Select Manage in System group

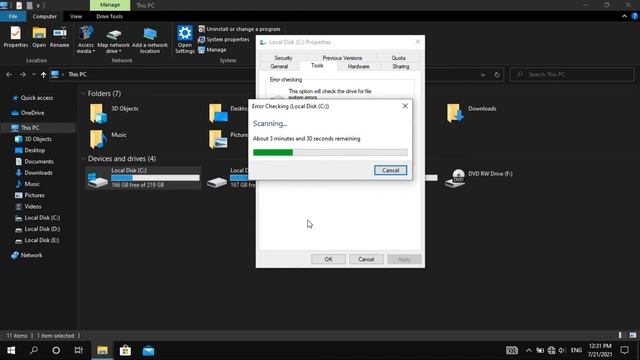coord(212,50)
